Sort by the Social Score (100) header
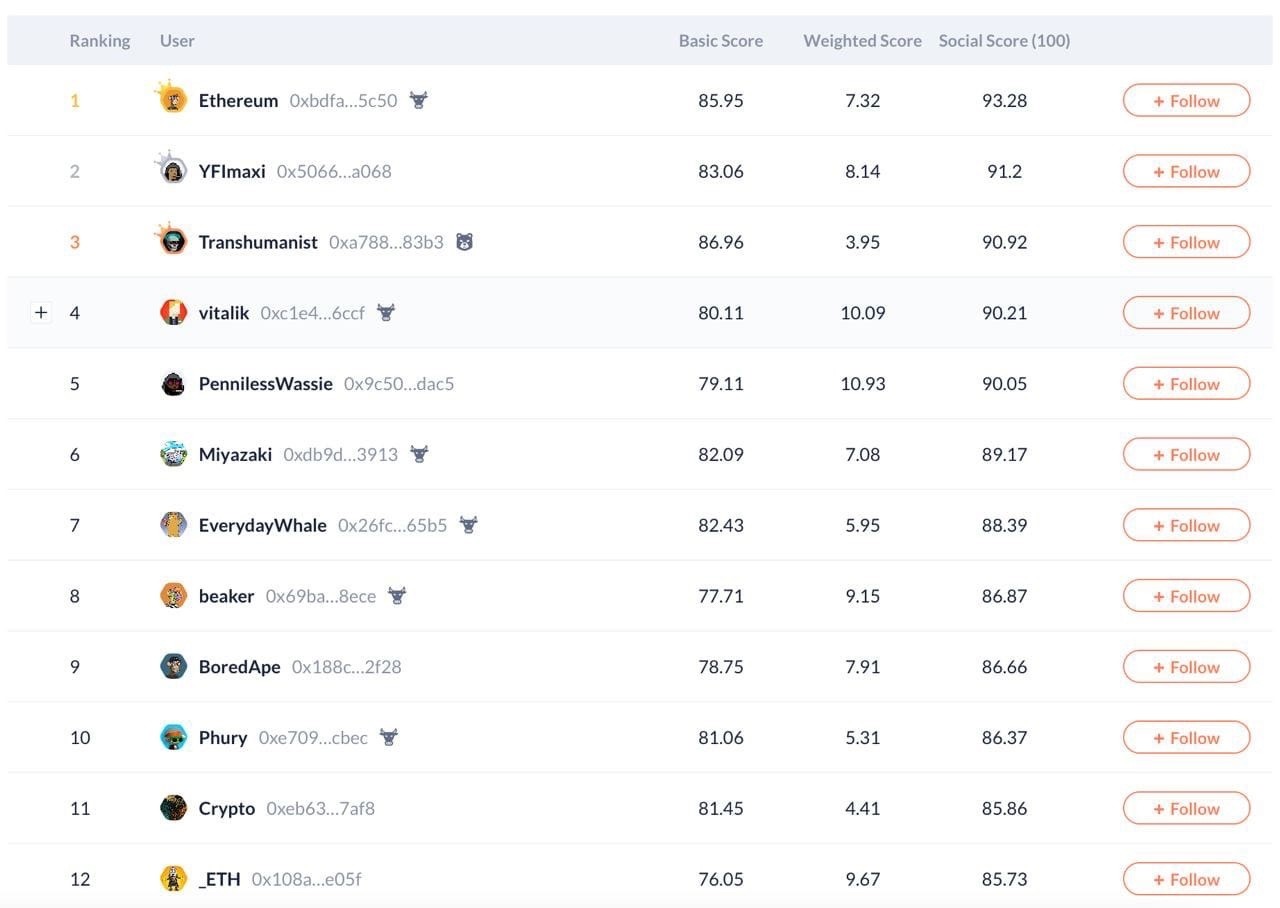1280x908 pixels. (x=1004, y=41)
